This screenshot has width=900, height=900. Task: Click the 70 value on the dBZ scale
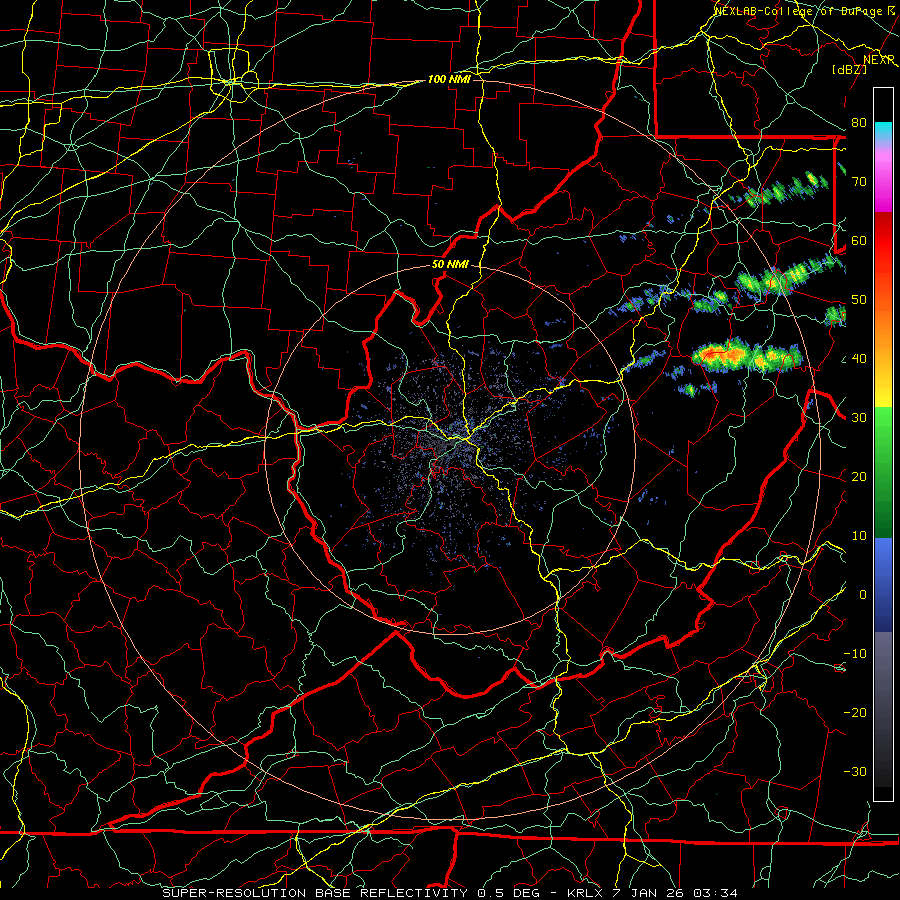pos(859,182)
